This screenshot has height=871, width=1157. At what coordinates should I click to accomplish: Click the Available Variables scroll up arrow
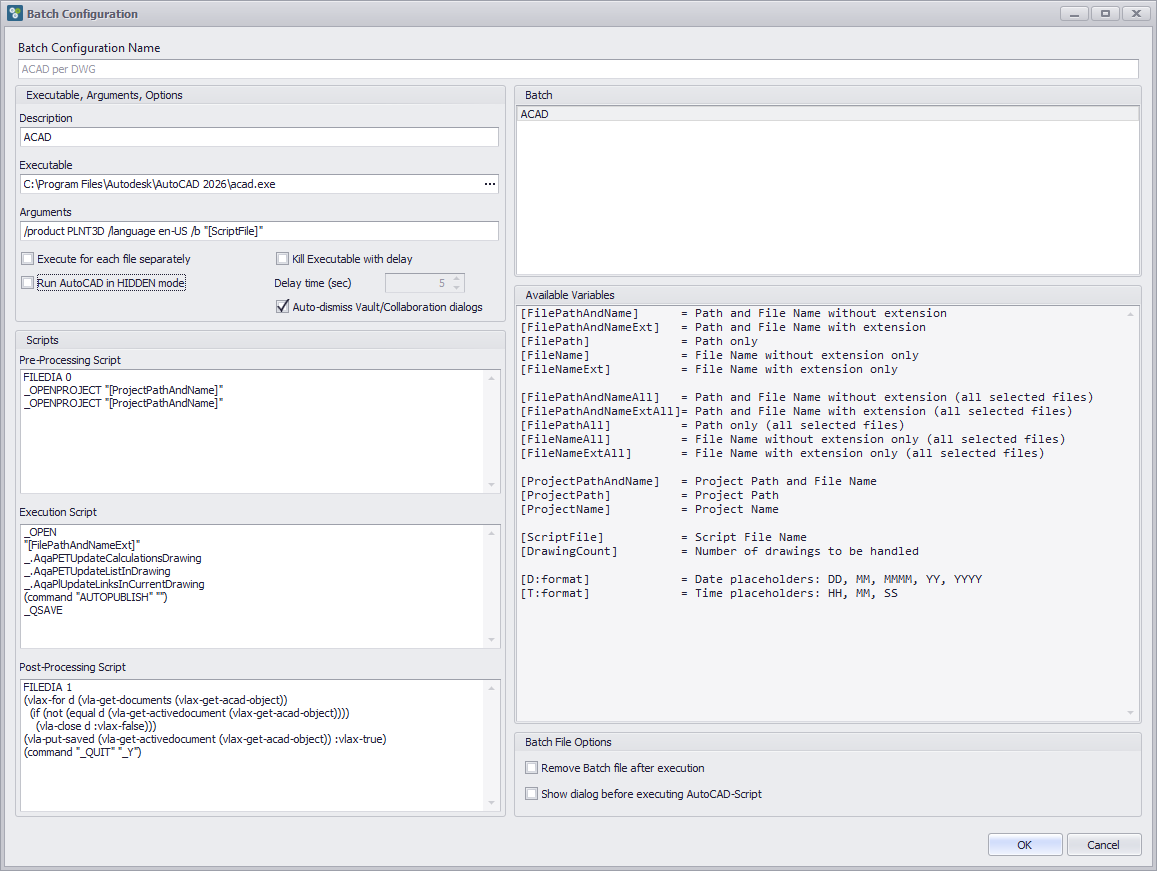coord(1130,314)
